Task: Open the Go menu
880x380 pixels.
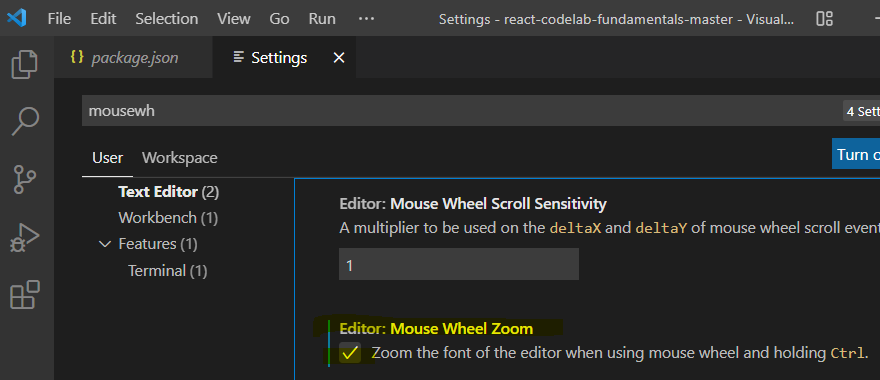Action: click(x=279, y=19)
